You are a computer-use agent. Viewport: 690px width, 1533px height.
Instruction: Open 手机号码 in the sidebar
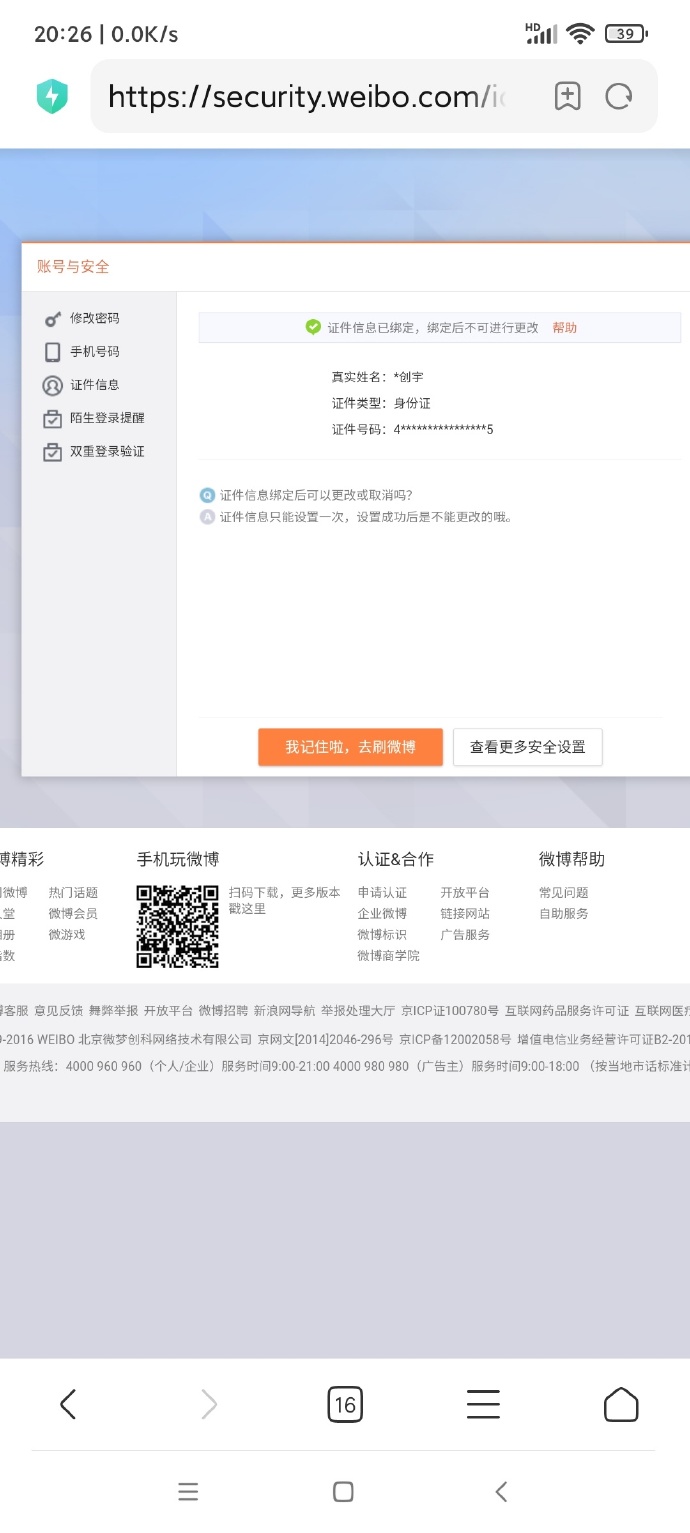tap(95, 352)
